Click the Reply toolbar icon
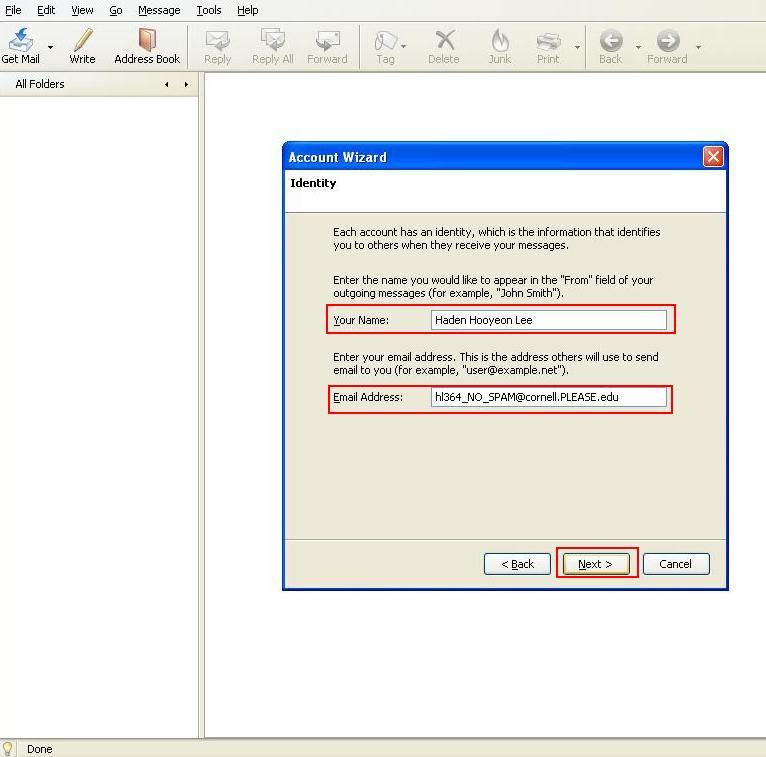Image resolution: width=766 pixels, height=757 pixels. 217,41
